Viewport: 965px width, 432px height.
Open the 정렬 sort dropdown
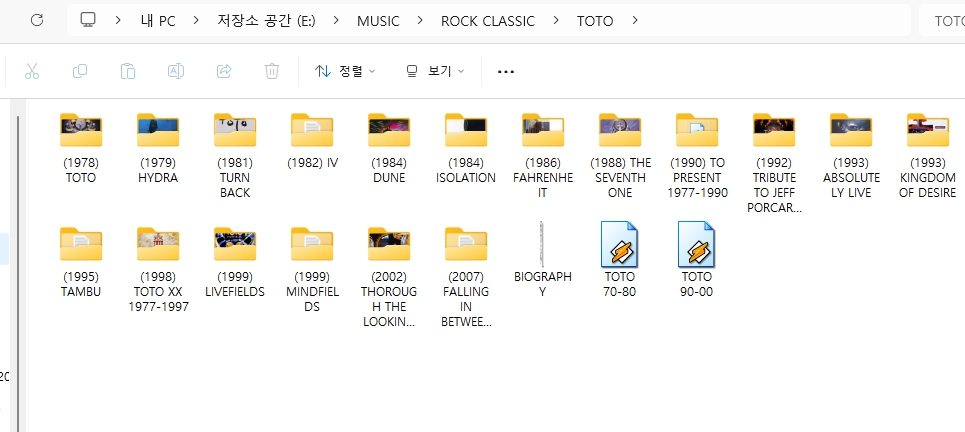(x=345, y=71)
